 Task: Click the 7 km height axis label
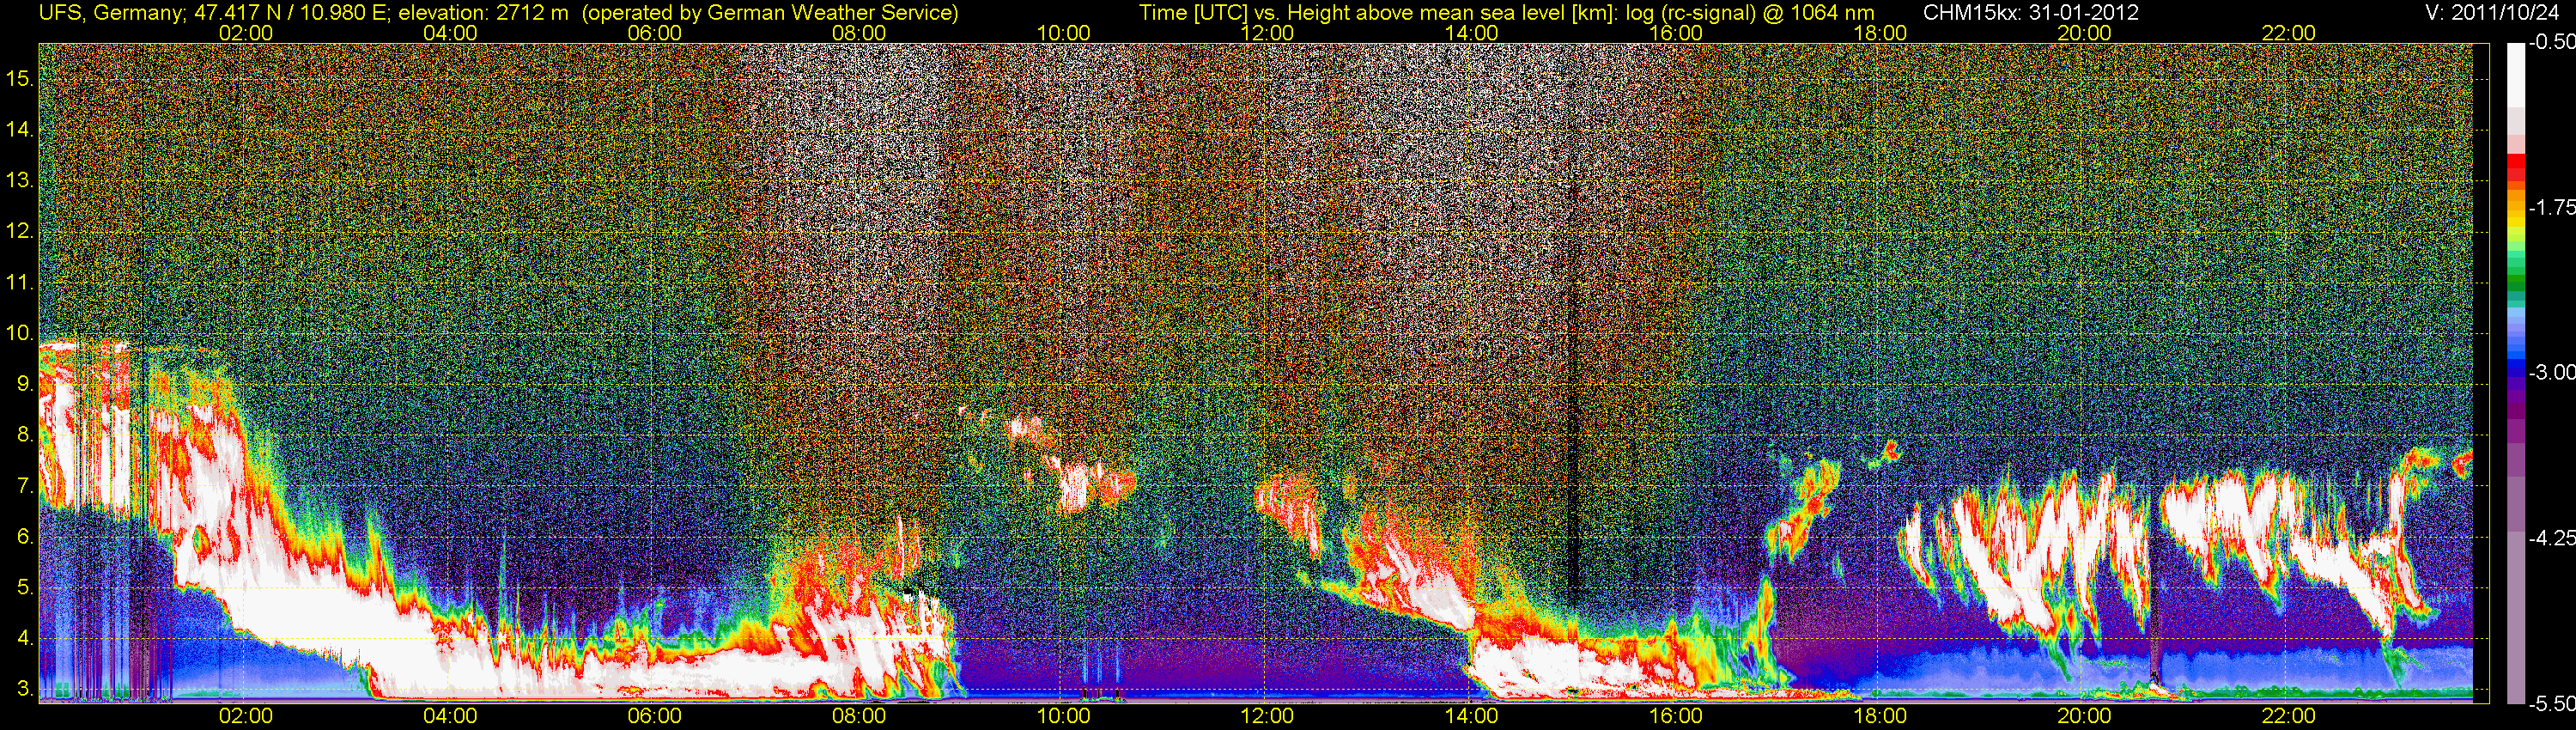(x=24, y=486)
